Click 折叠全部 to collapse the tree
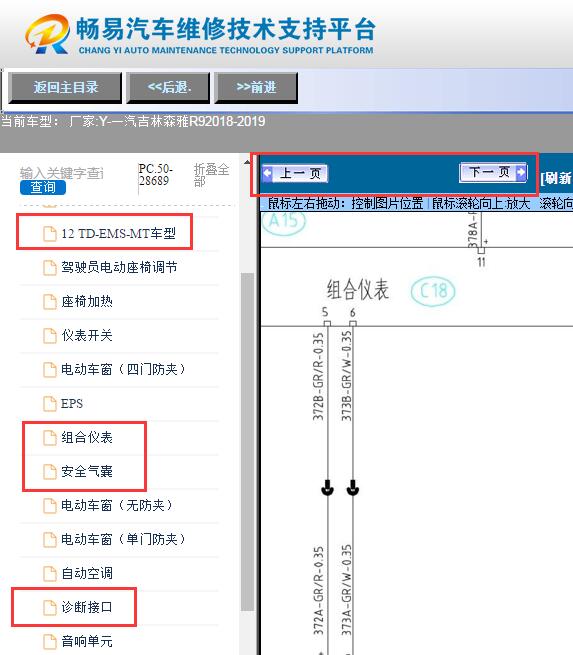573x655 pixels. (x=211, y=175)
